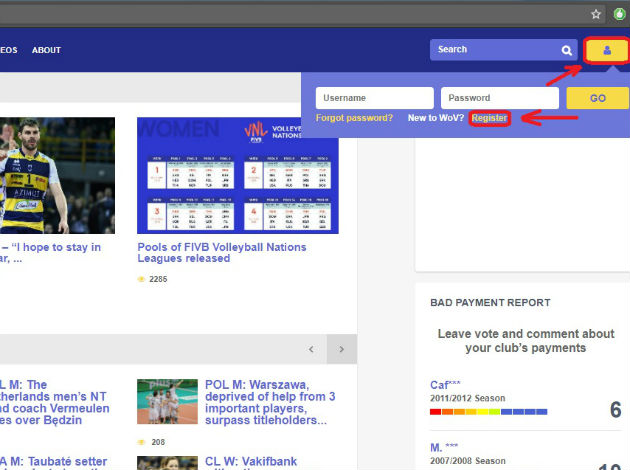The width and height of the screenshot is (630, 470).
Task: Read the Pools of FIVB Volleyball Nations article
Action: (221, 252)
